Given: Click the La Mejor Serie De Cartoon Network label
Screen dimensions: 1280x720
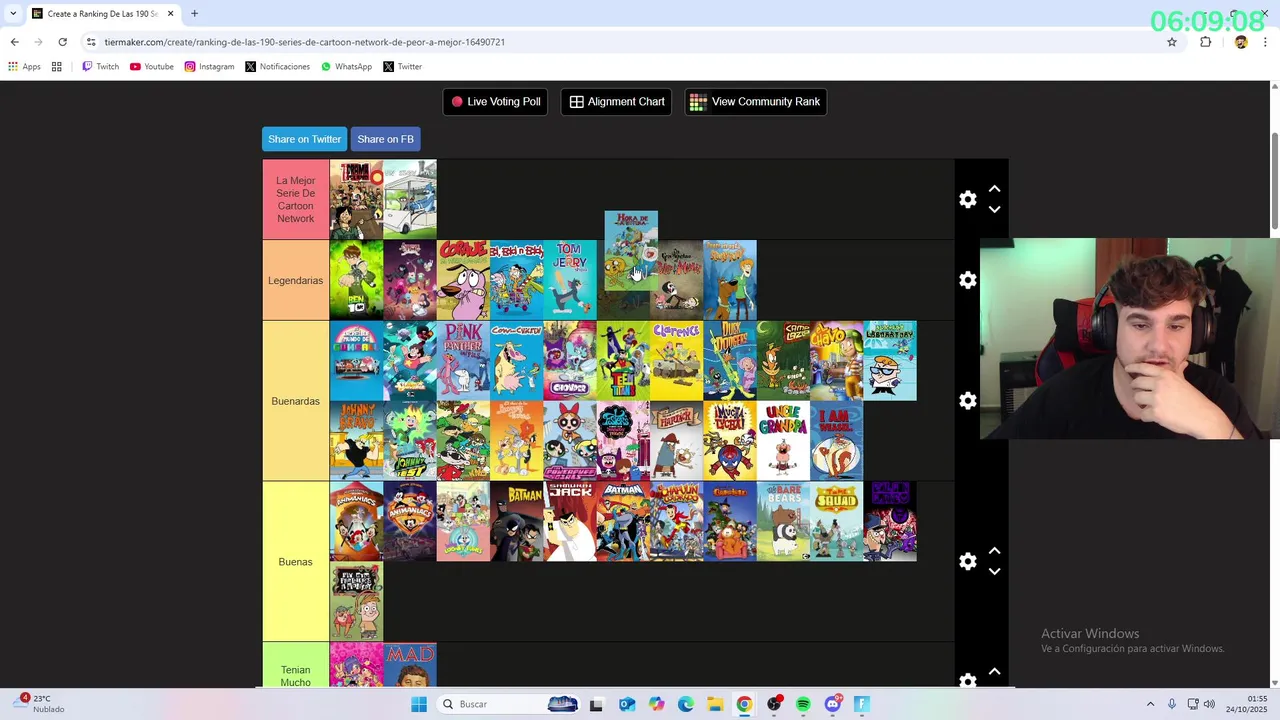Looking at the screenshot, I should 295,200.
